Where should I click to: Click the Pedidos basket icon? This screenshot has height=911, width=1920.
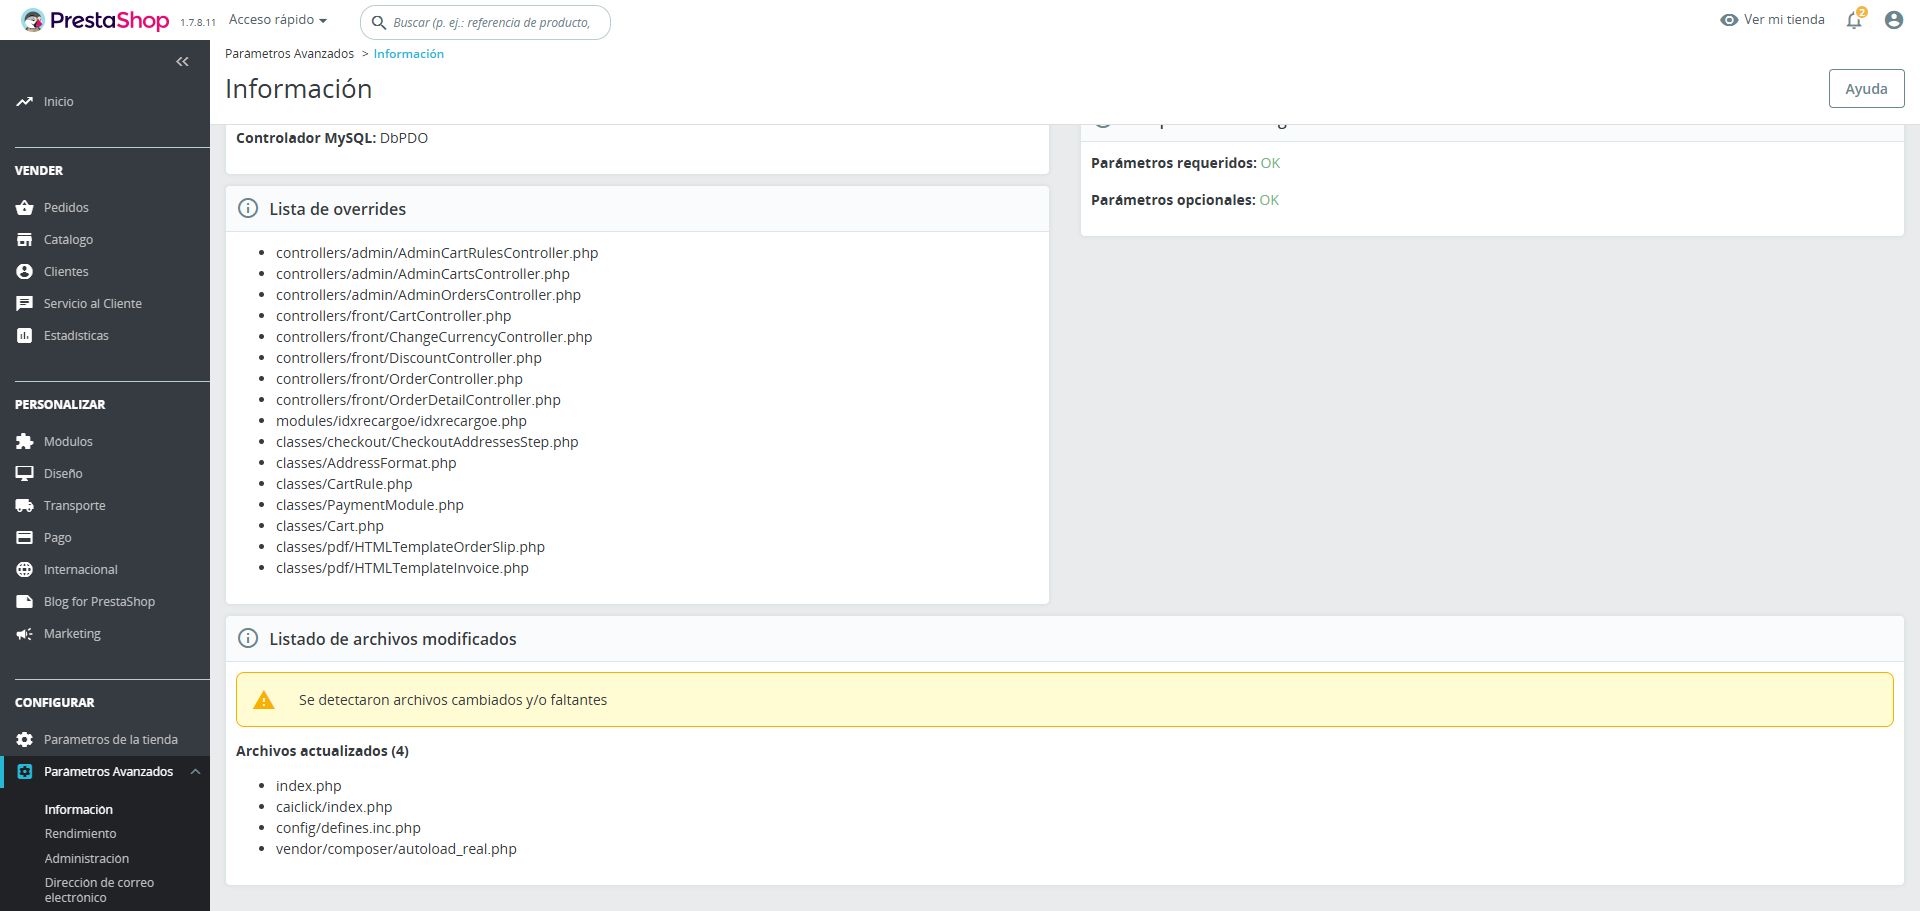coord(25,208)
